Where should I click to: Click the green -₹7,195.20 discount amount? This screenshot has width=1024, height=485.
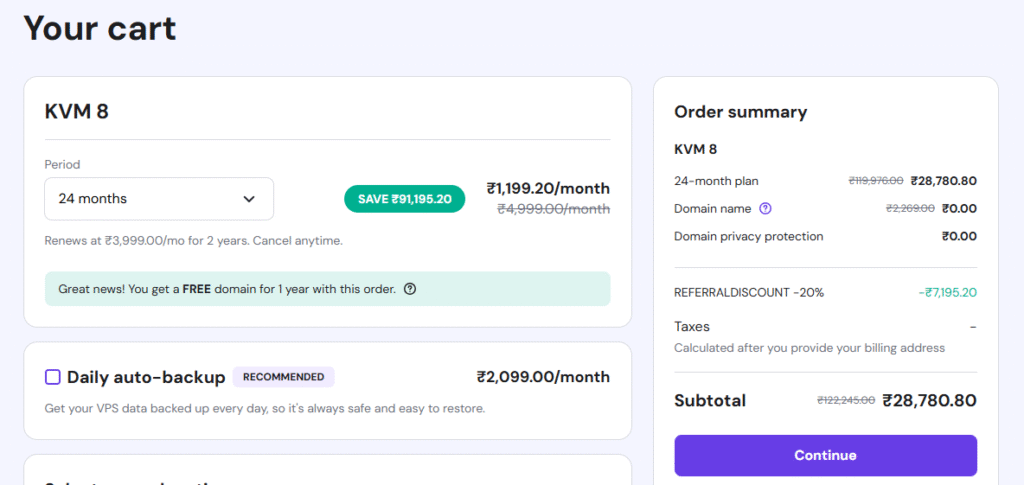[947, 293]
